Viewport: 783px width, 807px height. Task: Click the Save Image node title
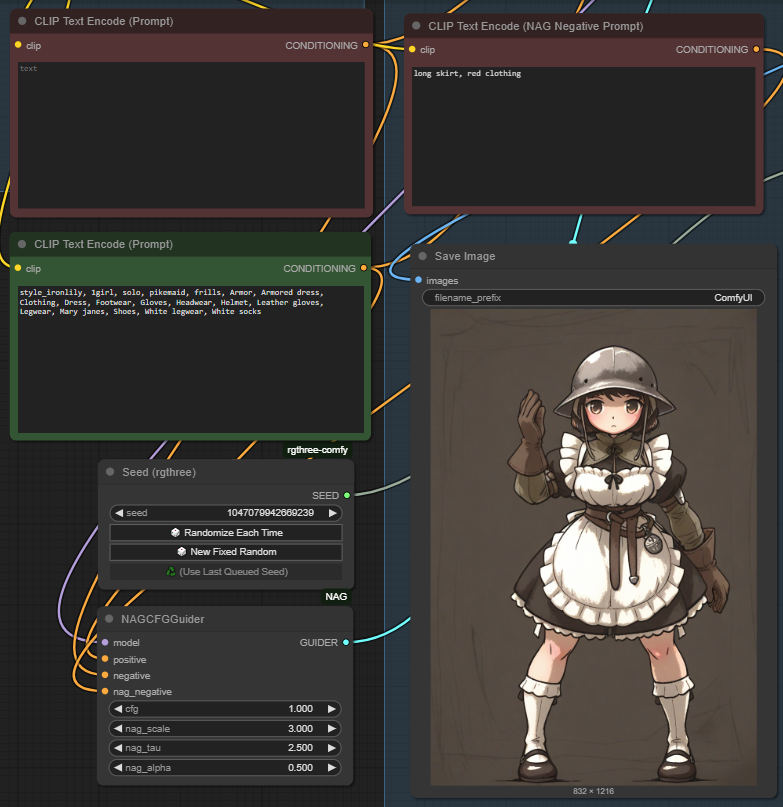pyautogui.click(x=465, y=256)
